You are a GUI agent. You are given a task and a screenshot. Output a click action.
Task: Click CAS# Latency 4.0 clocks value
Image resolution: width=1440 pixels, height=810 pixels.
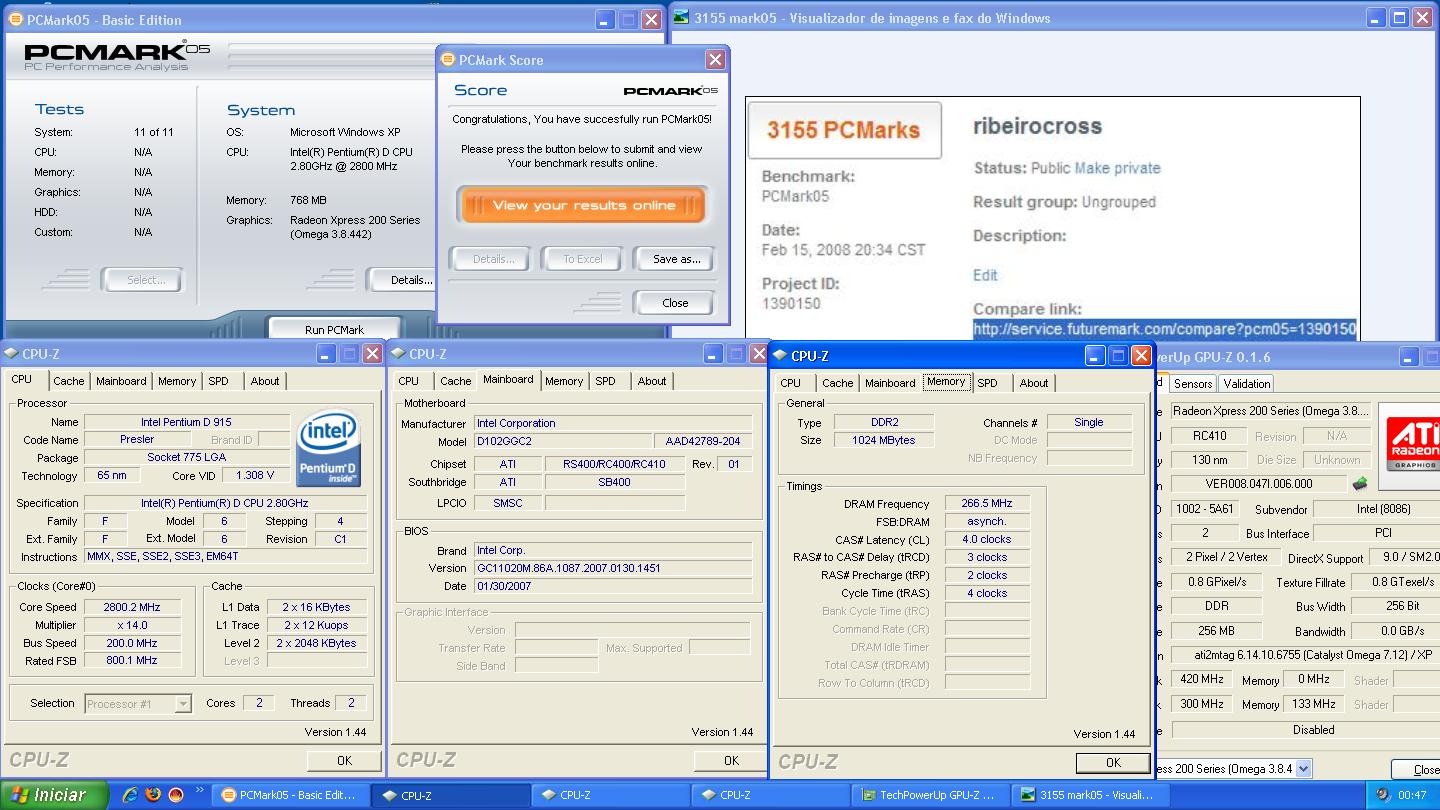987,540
